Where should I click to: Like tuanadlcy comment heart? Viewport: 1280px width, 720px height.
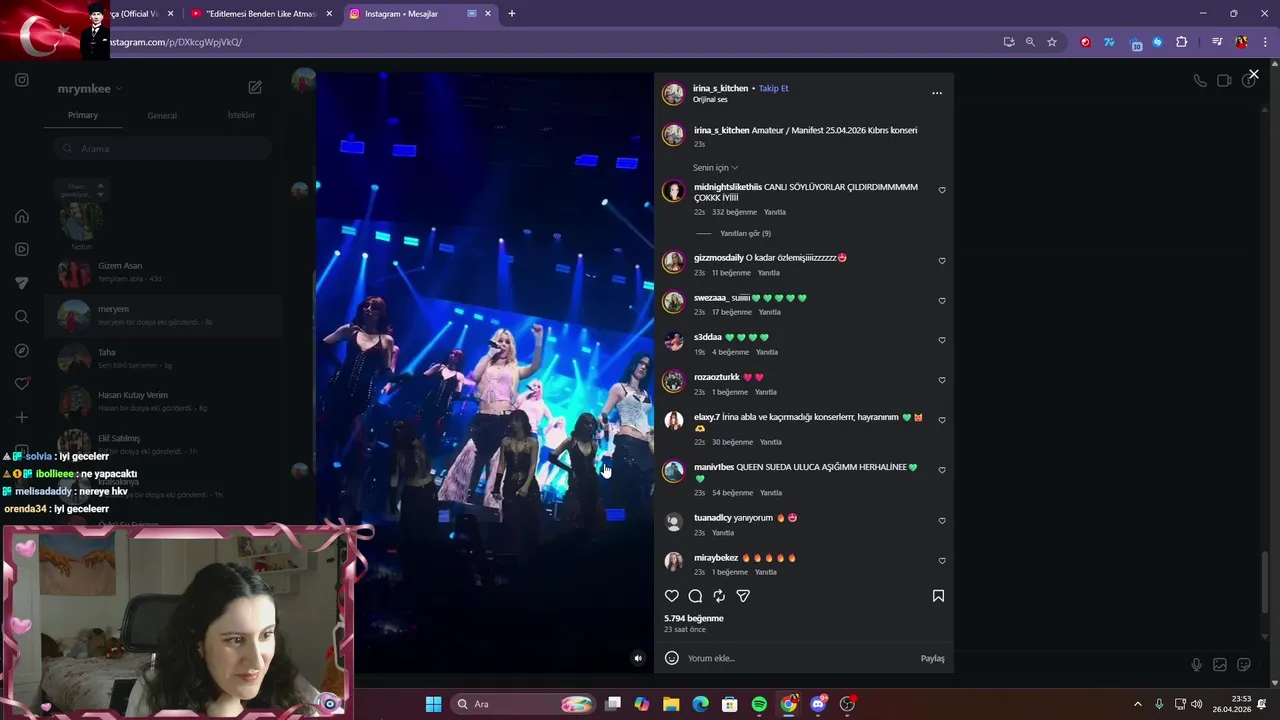click(942, 521)
